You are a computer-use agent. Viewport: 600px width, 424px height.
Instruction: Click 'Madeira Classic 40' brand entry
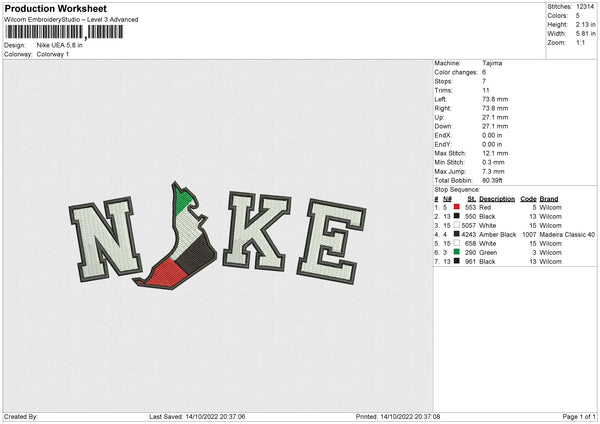pos(567,234)
